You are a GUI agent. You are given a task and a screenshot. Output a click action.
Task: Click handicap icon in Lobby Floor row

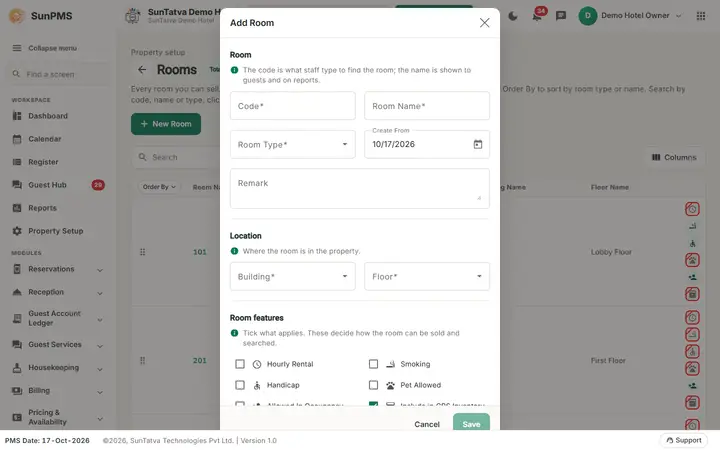[x=692, y=243]
